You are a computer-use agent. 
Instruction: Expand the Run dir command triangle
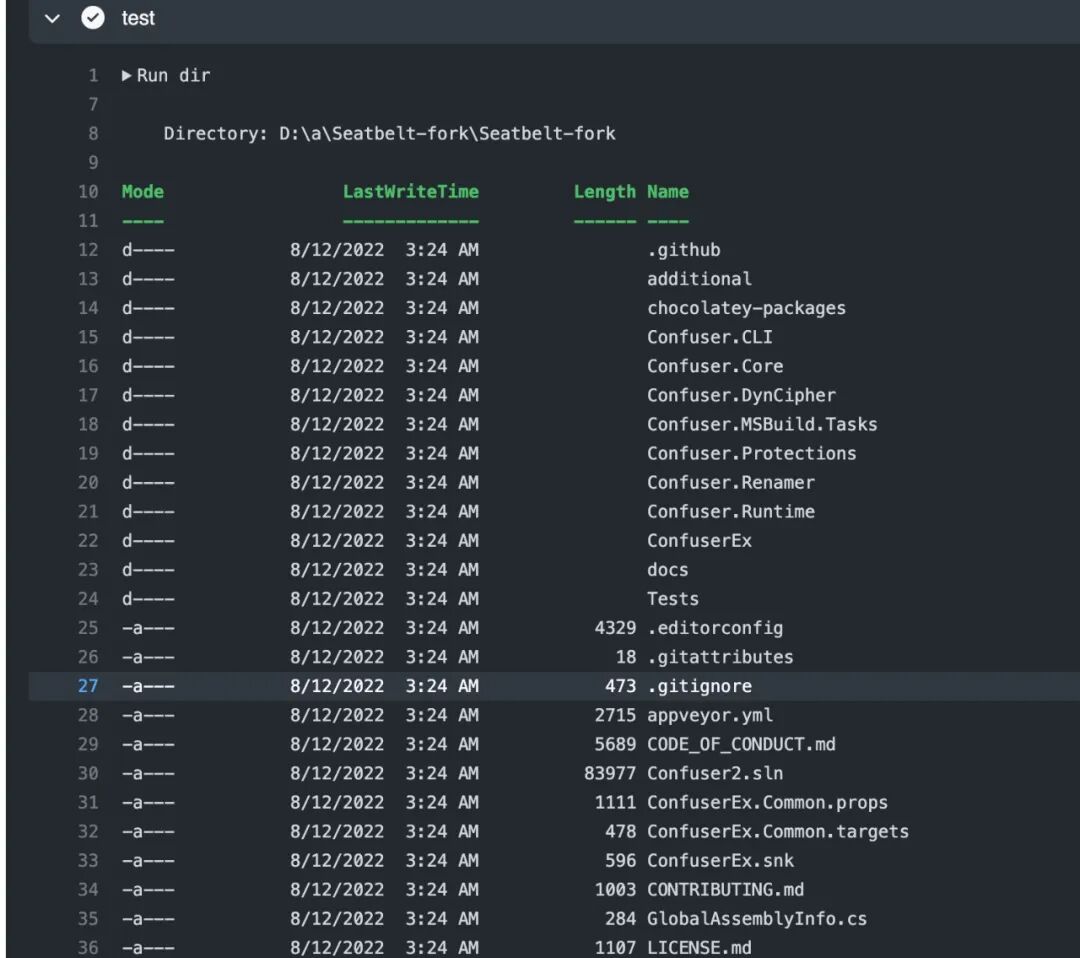[x=127, y=76]
